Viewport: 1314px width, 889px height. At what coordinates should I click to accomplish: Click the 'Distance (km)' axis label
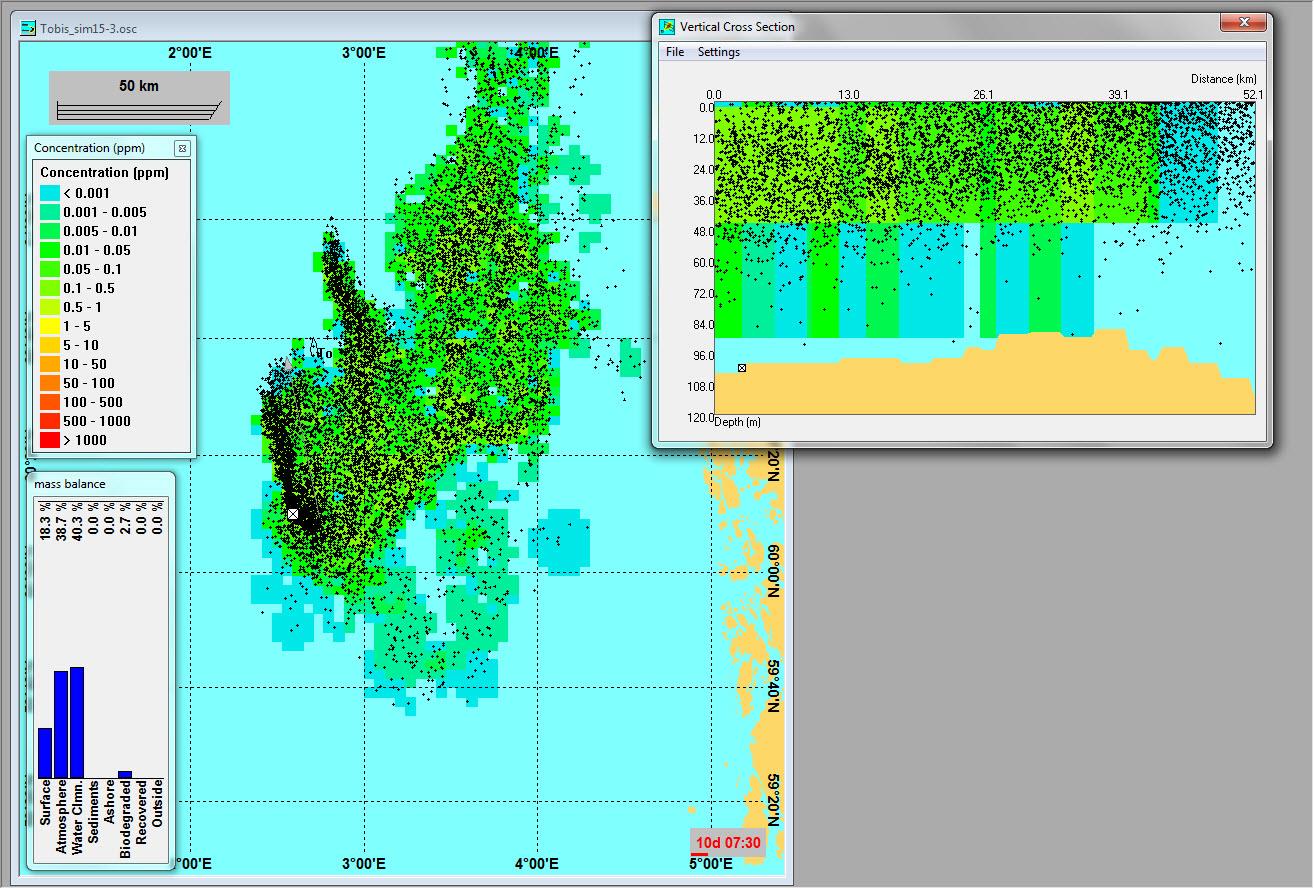[x=1223, y=79]
